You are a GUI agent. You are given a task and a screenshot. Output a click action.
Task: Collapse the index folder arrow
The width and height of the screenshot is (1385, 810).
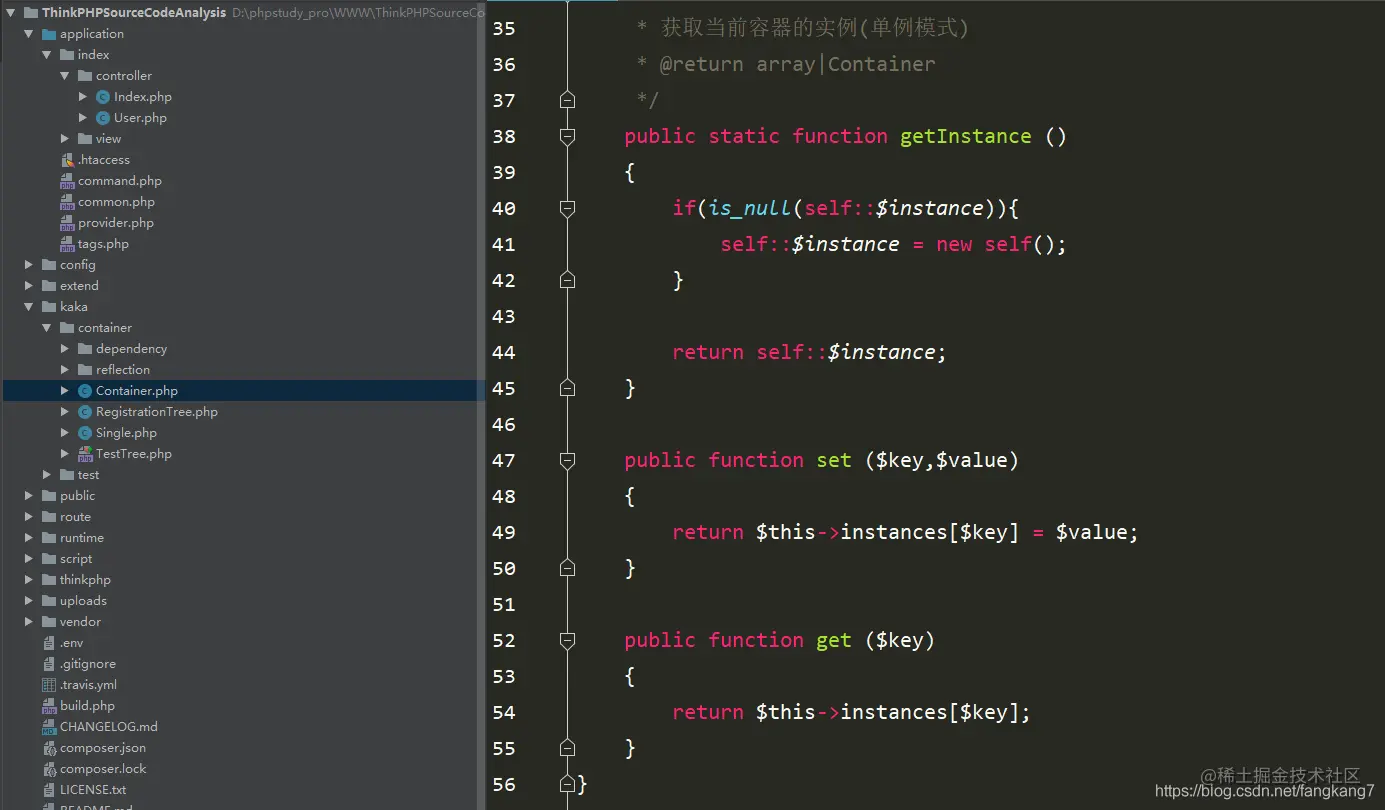tap(47, 55)
